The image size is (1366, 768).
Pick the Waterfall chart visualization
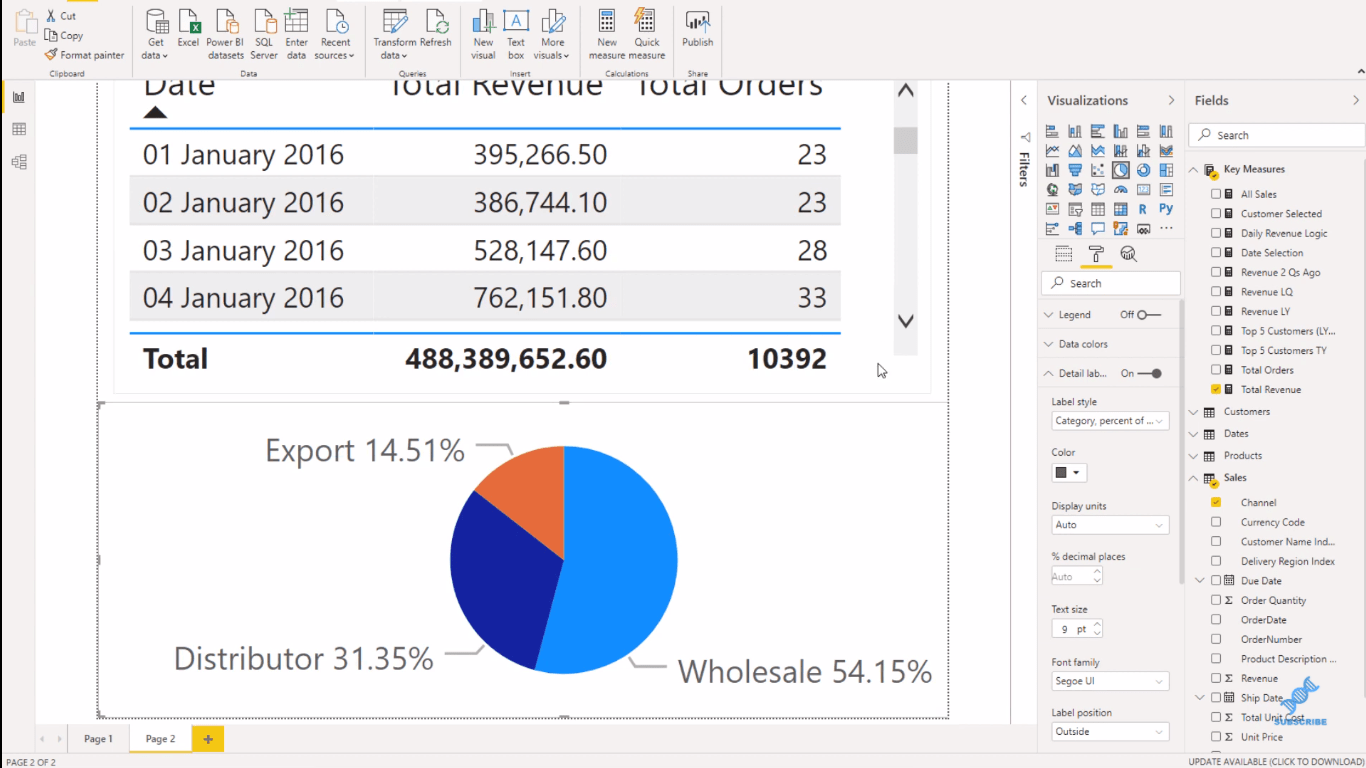click(1052, 170)
